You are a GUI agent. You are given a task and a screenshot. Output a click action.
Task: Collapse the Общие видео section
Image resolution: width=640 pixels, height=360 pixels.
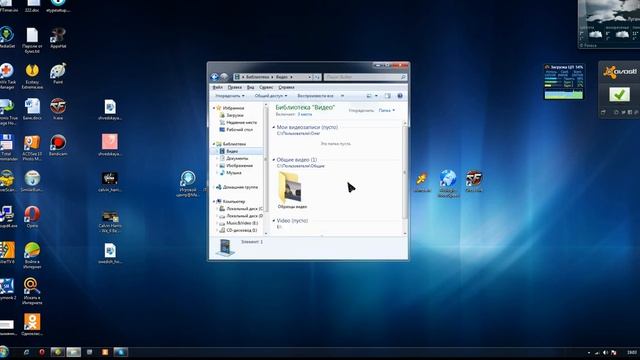274,160
